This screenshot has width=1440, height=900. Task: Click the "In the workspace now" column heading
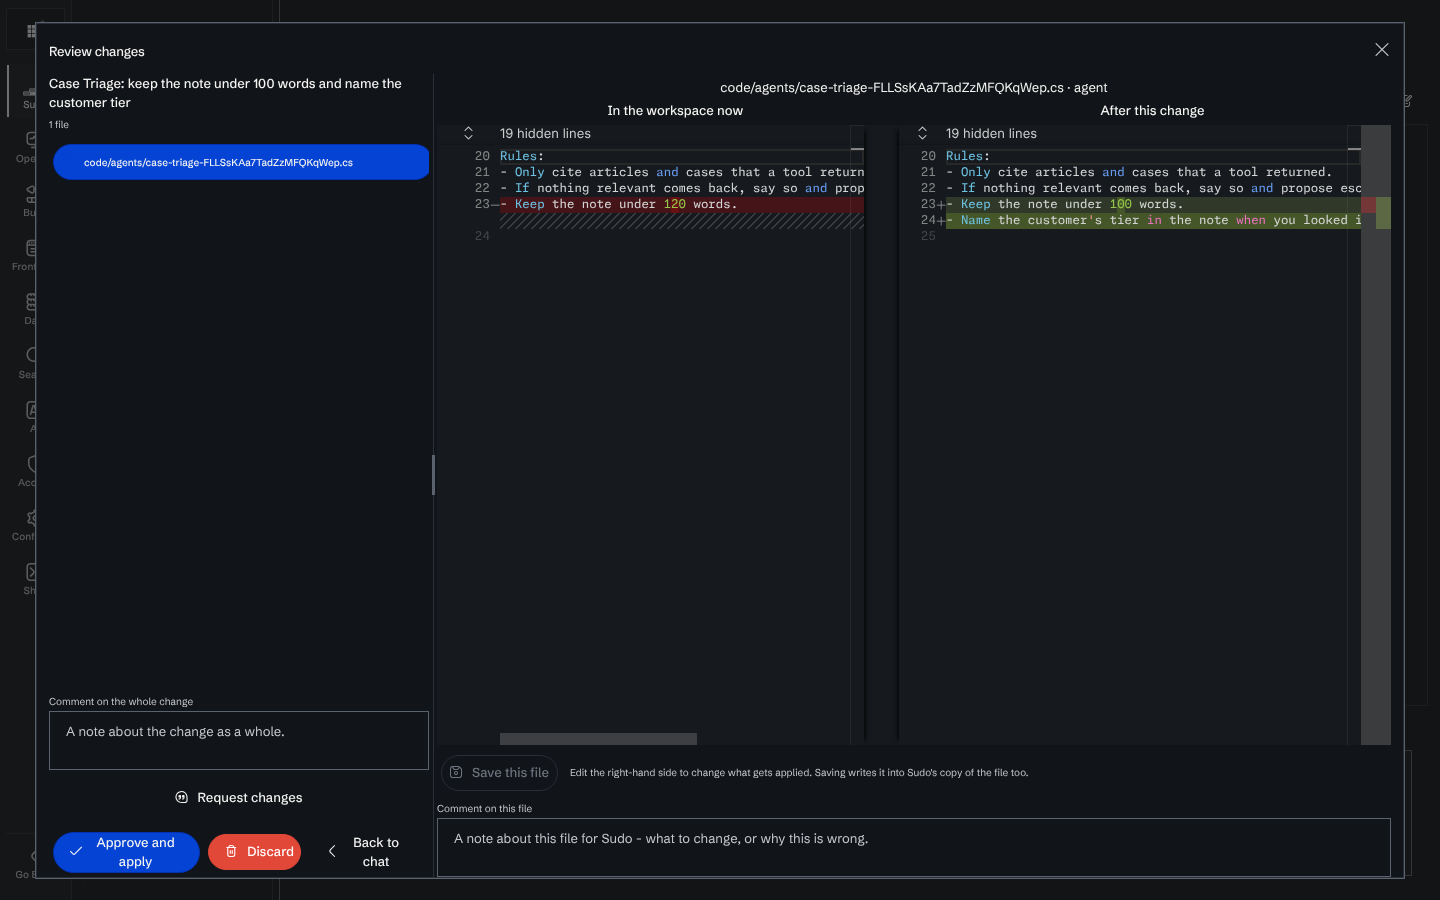(675, 111)
